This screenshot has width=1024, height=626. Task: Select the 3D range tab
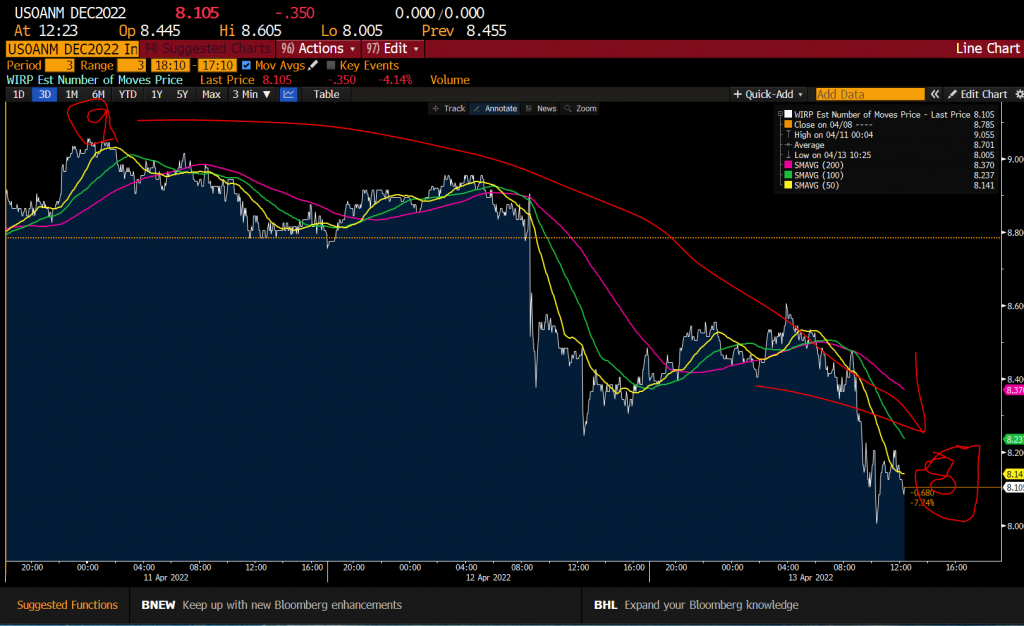click(44, 95)
